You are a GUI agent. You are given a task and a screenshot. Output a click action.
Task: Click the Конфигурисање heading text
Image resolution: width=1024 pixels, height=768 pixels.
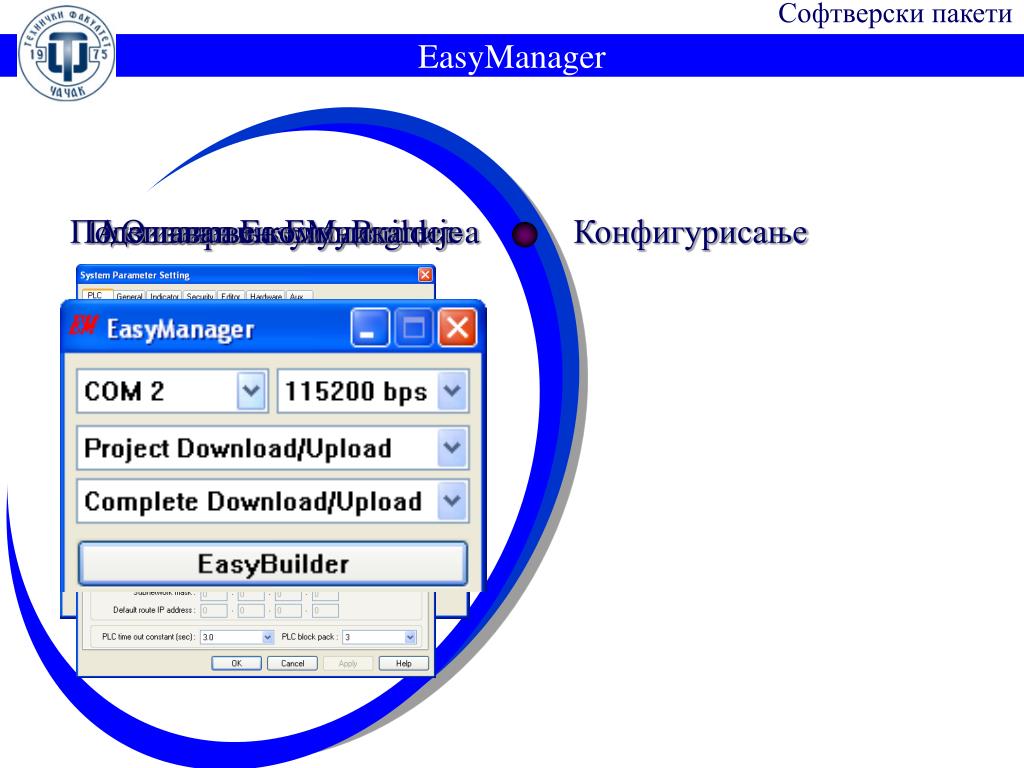(x=690, y=233)
